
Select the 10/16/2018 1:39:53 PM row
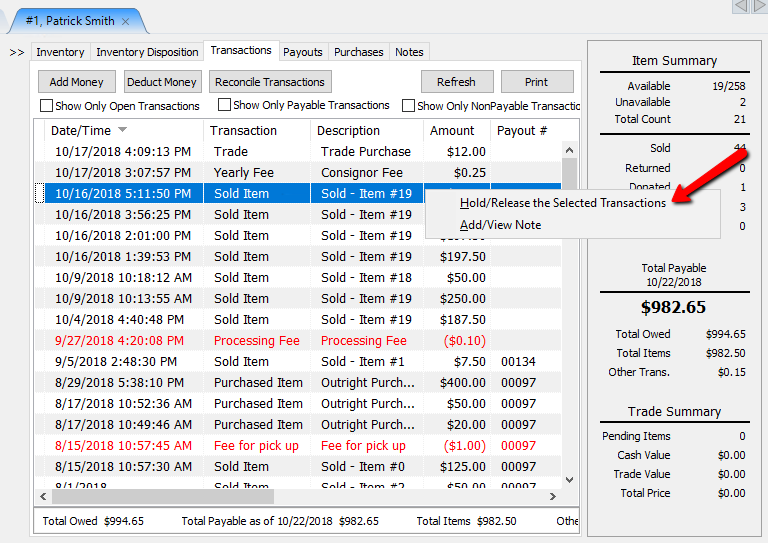point(298,257)
